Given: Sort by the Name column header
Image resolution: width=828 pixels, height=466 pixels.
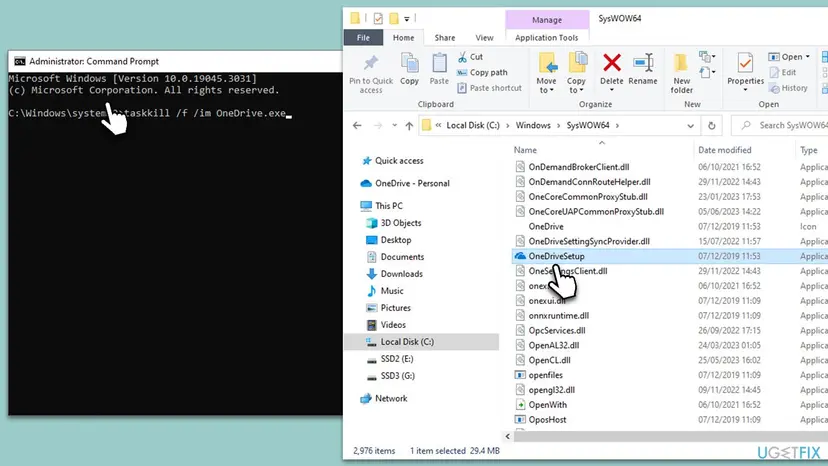Looking at the screenshot, I should click(x=525, y=150).
